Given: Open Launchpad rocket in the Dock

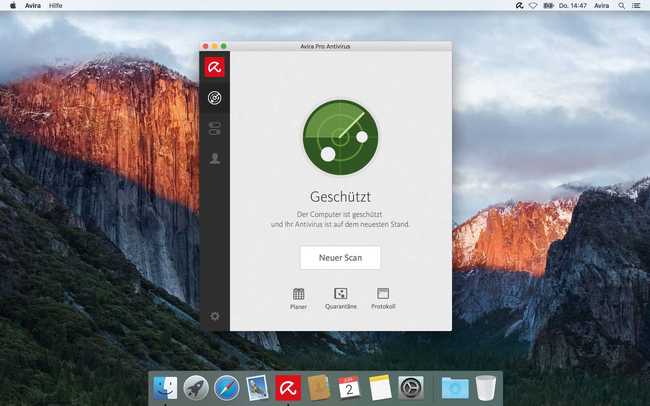Looking at the screenshot, I should coord(196,388).
